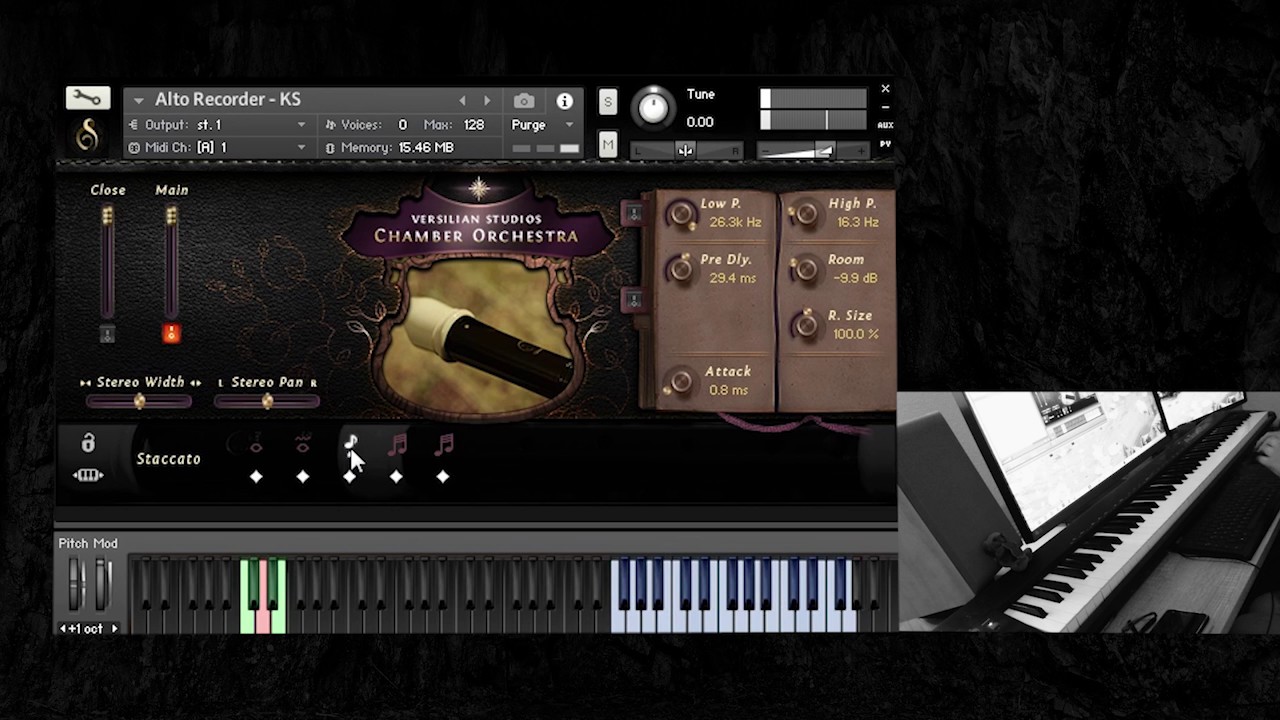Click the L/R pan slider in header
This screenshot has width=1280, height=720.
686,151
